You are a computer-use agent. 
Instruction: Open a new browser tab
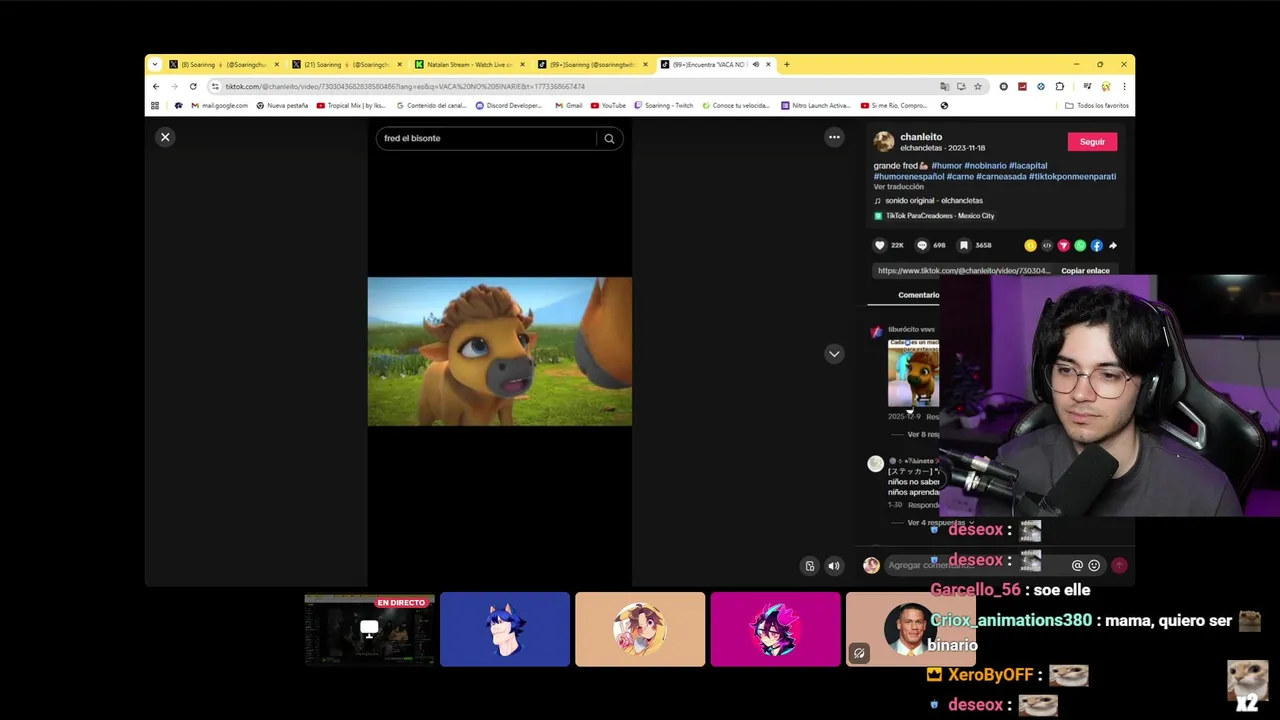pos(786,64)
